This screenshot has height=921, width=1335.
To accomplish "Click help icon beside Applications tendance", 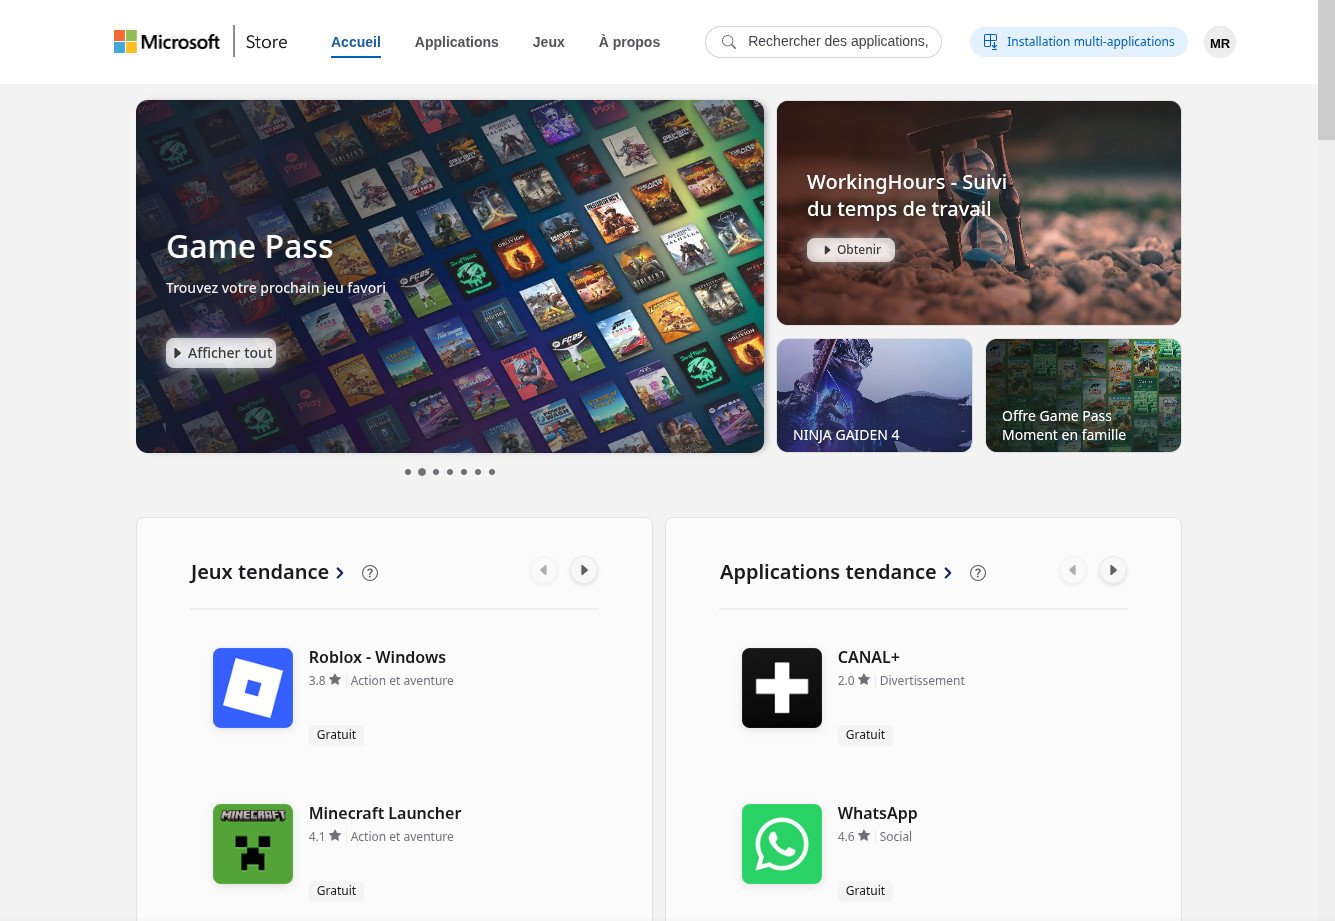I will click(978, 573).
